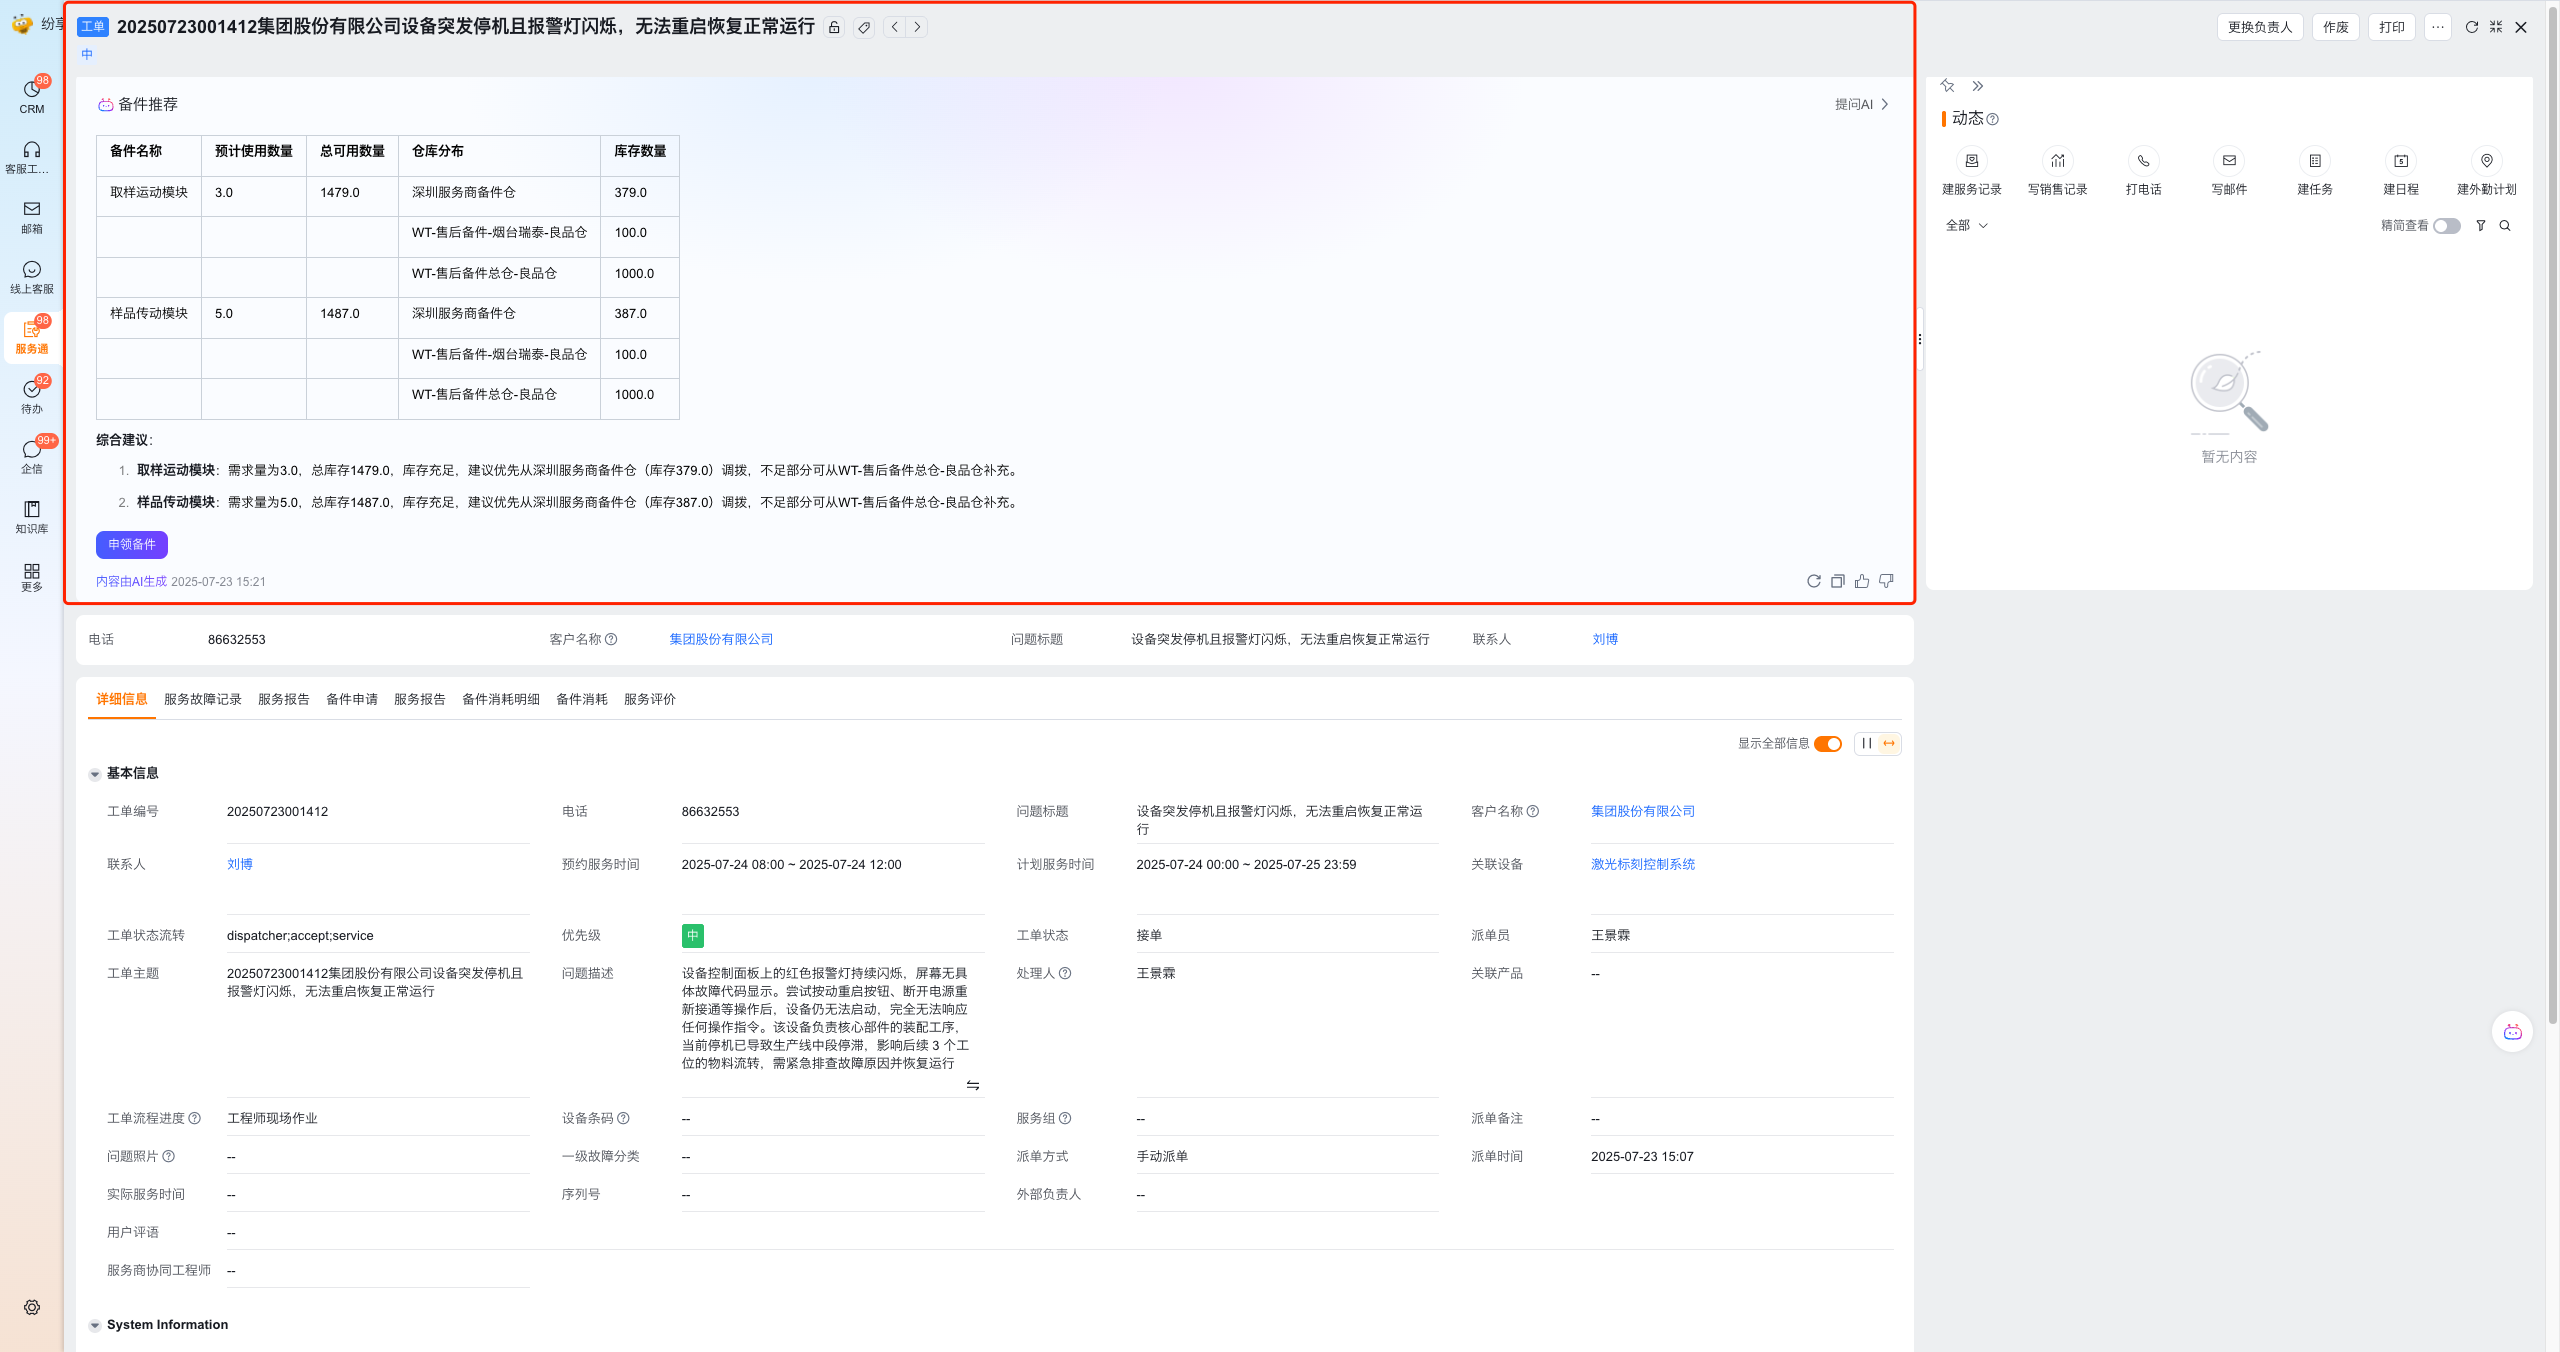Click the 打电话 phone icon
Viewport: 2560px width, 1352px height.
(2143, 162)
